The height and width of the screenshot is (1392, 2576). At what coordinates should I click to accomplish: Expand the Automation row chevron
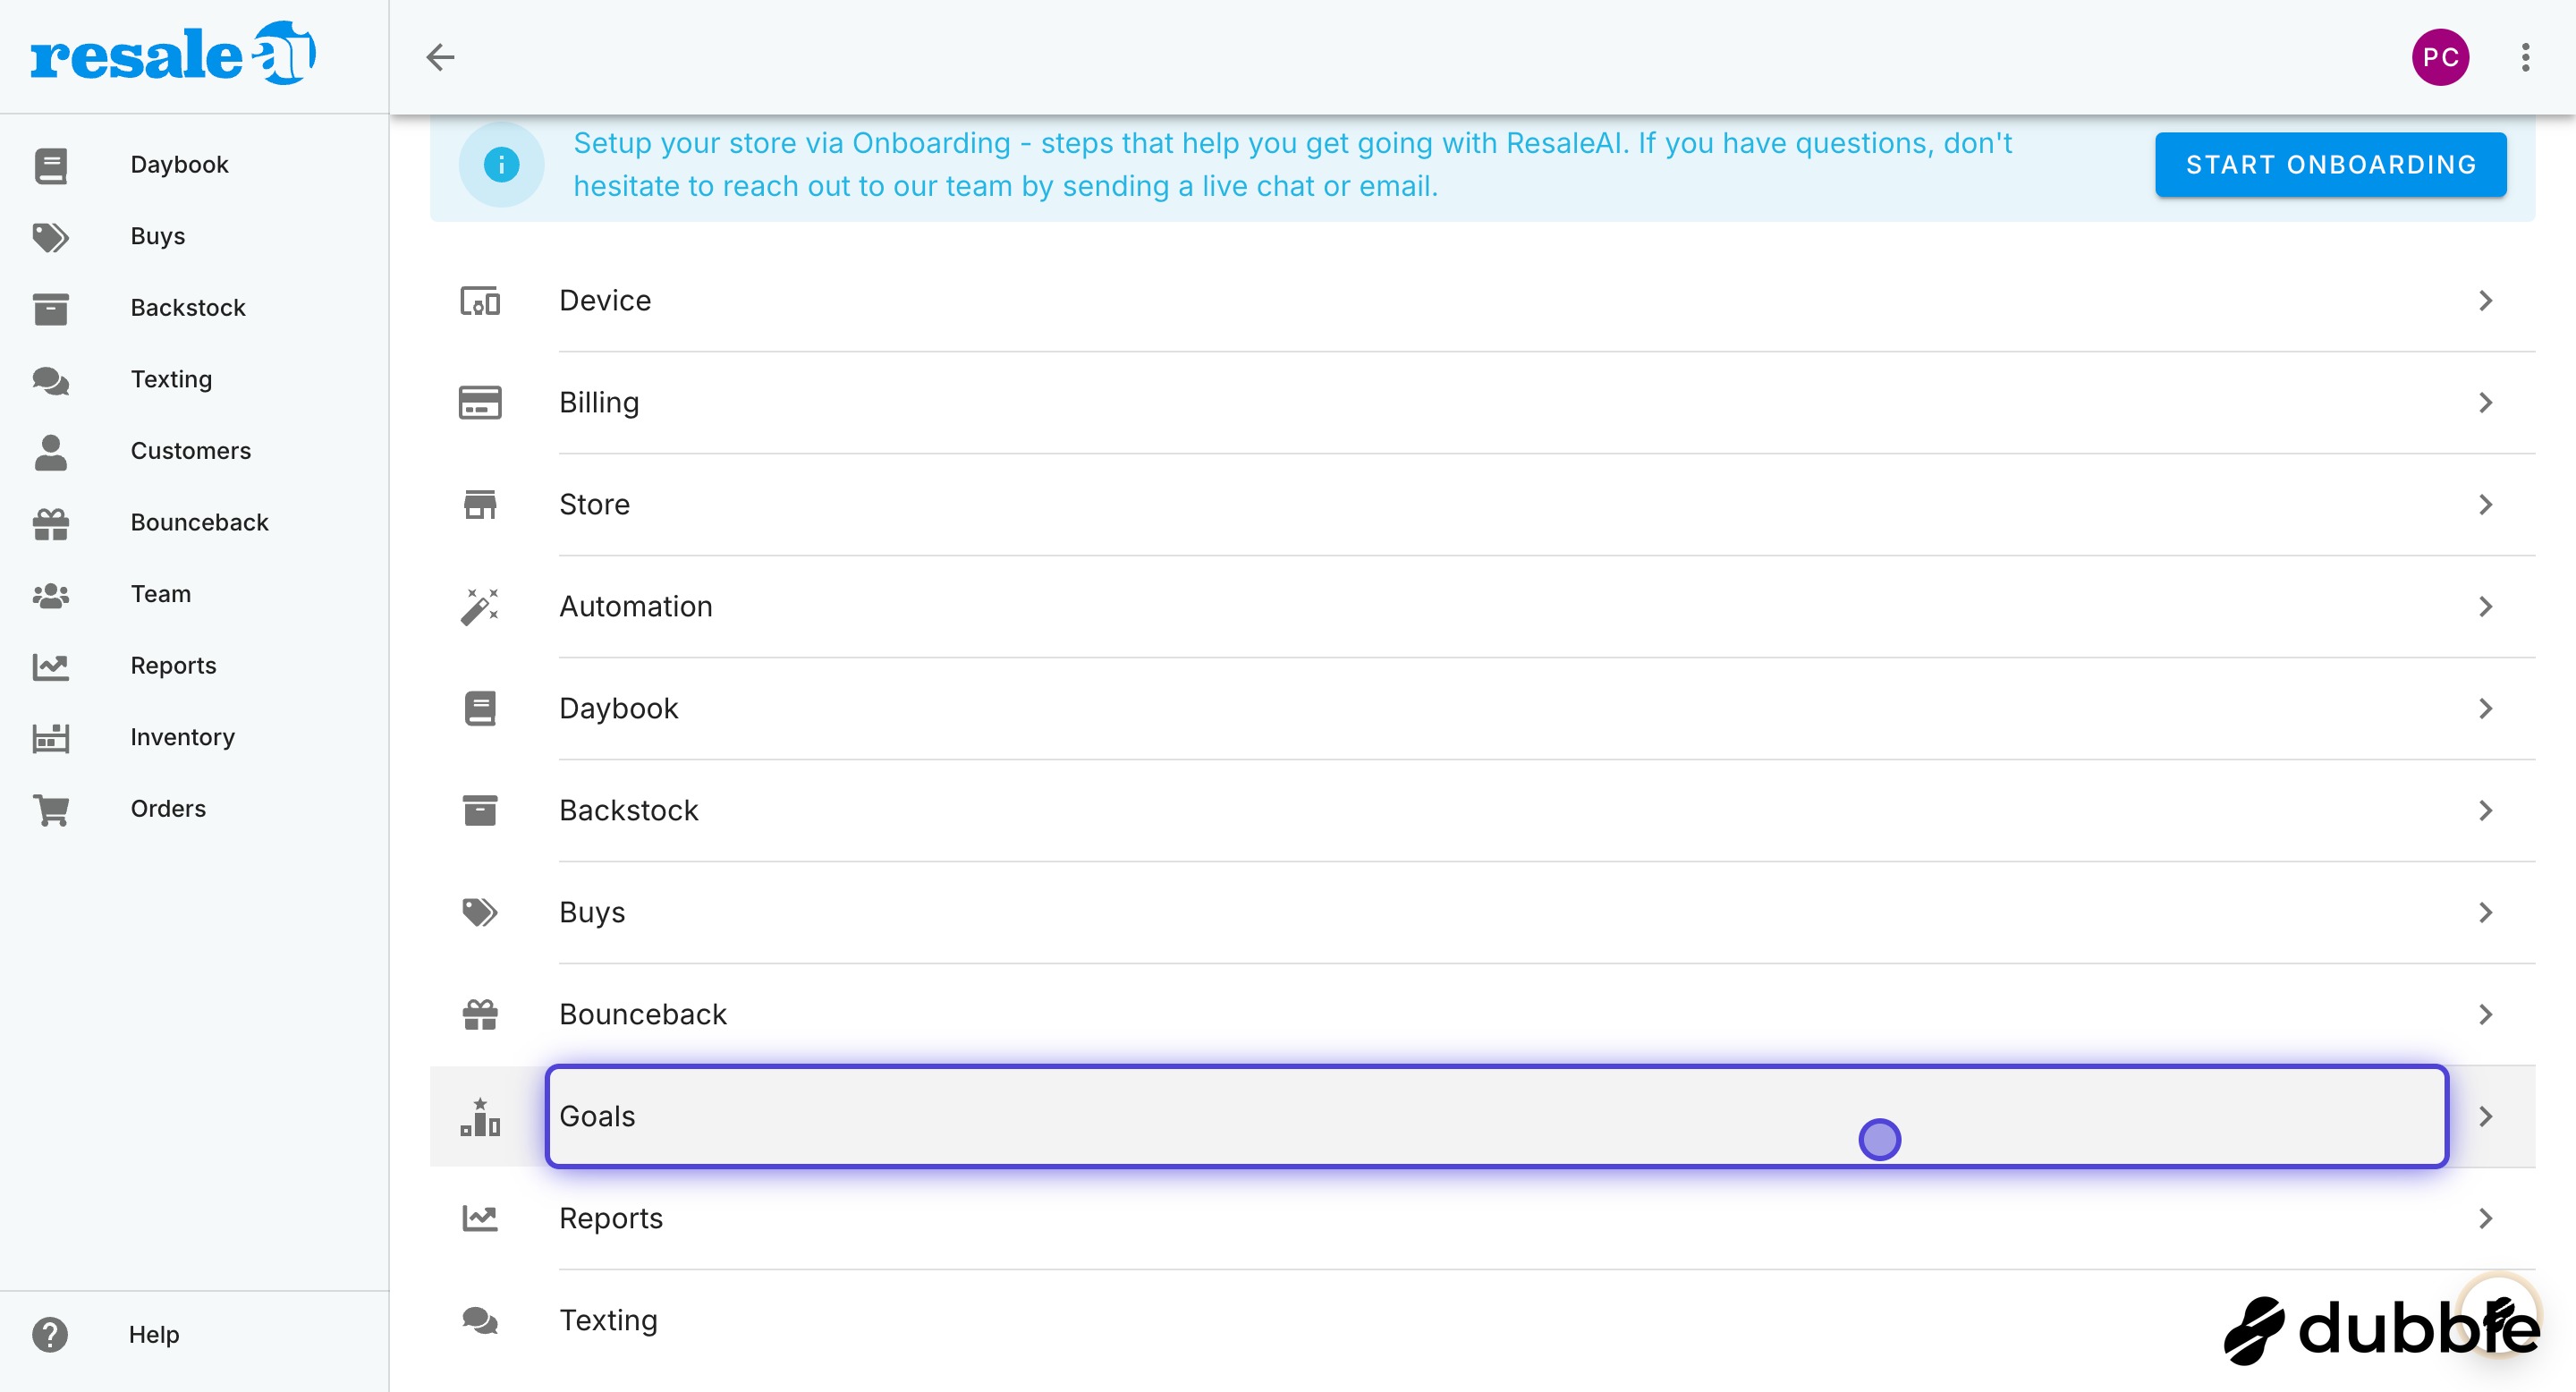(x=2486, y=607)
